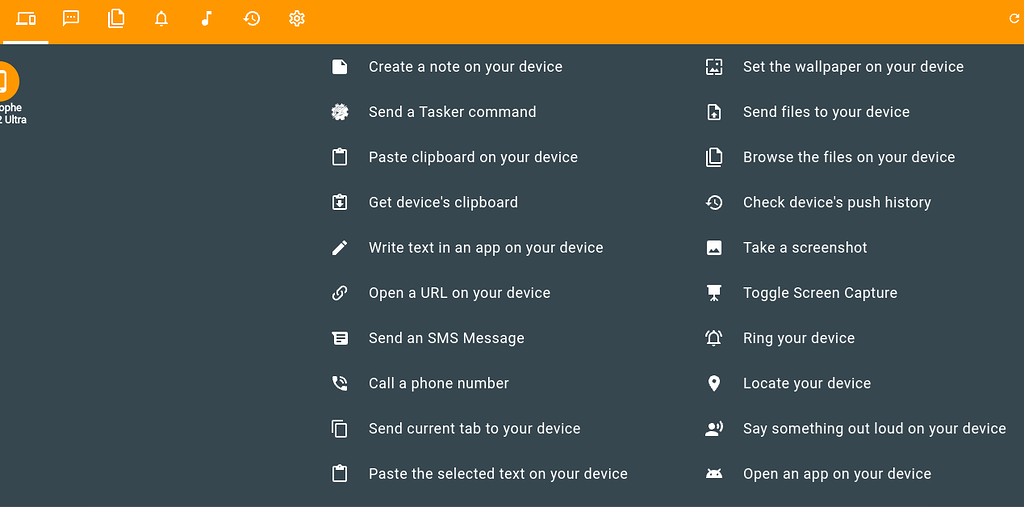Click the refresh icon in top bar
The height and width of the screenshot is (507, 1024).
click(1015, 19)
